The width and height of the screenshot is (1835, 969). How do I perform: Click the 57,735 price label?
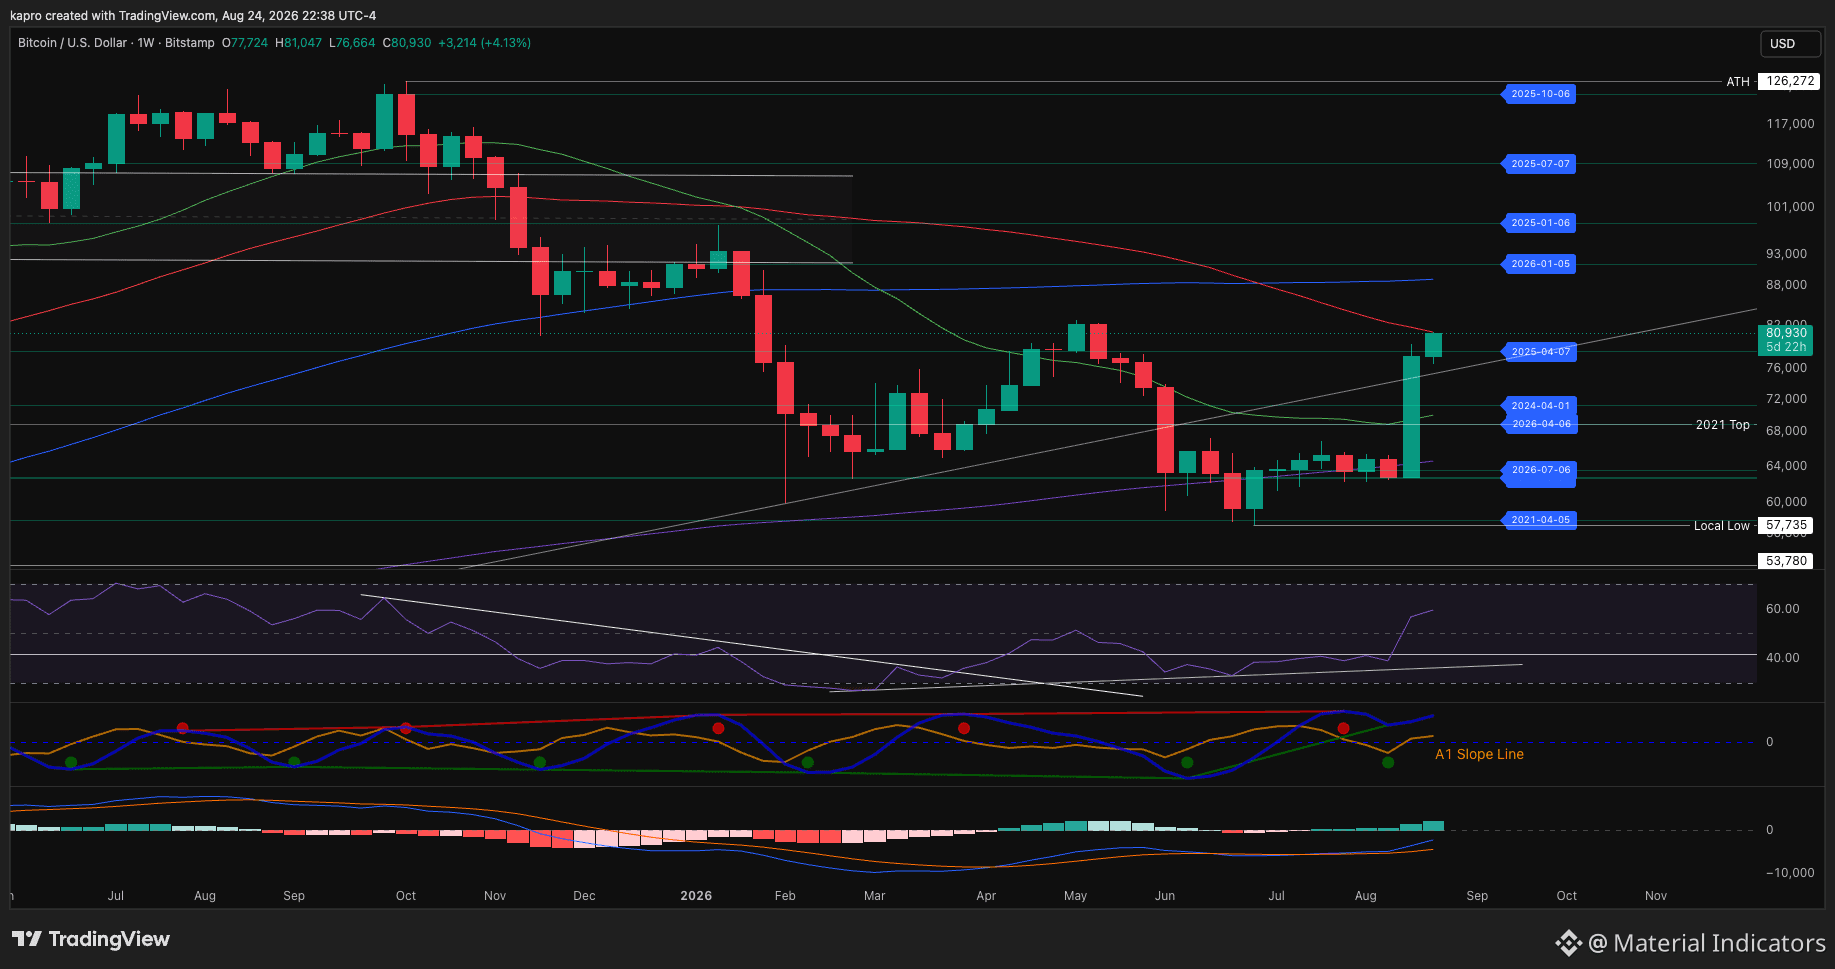point(1786,525)
